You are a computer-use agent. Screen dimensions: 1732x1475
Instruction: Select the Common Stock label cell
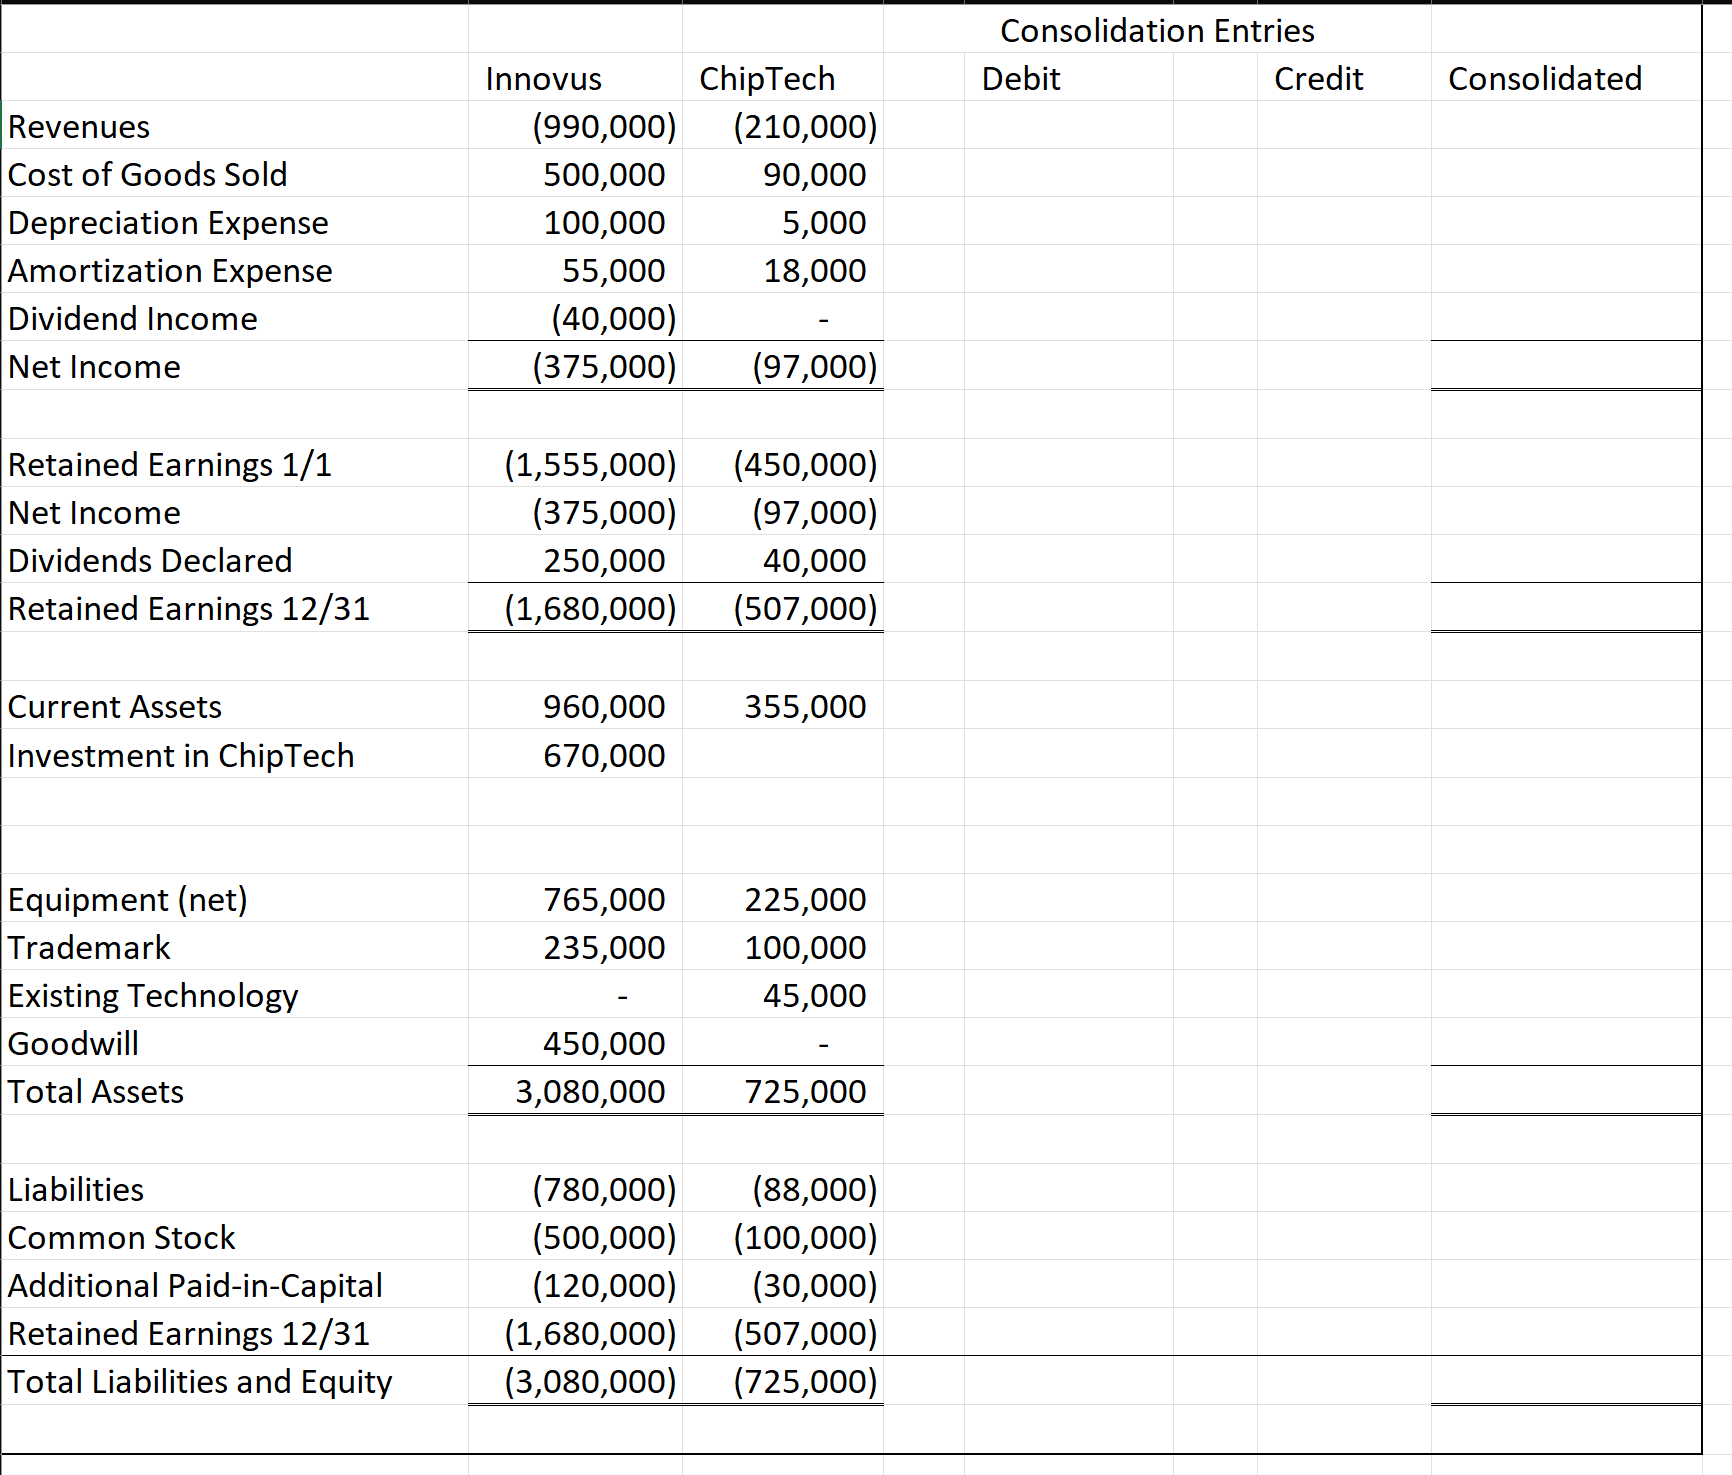coord(121,1237)
